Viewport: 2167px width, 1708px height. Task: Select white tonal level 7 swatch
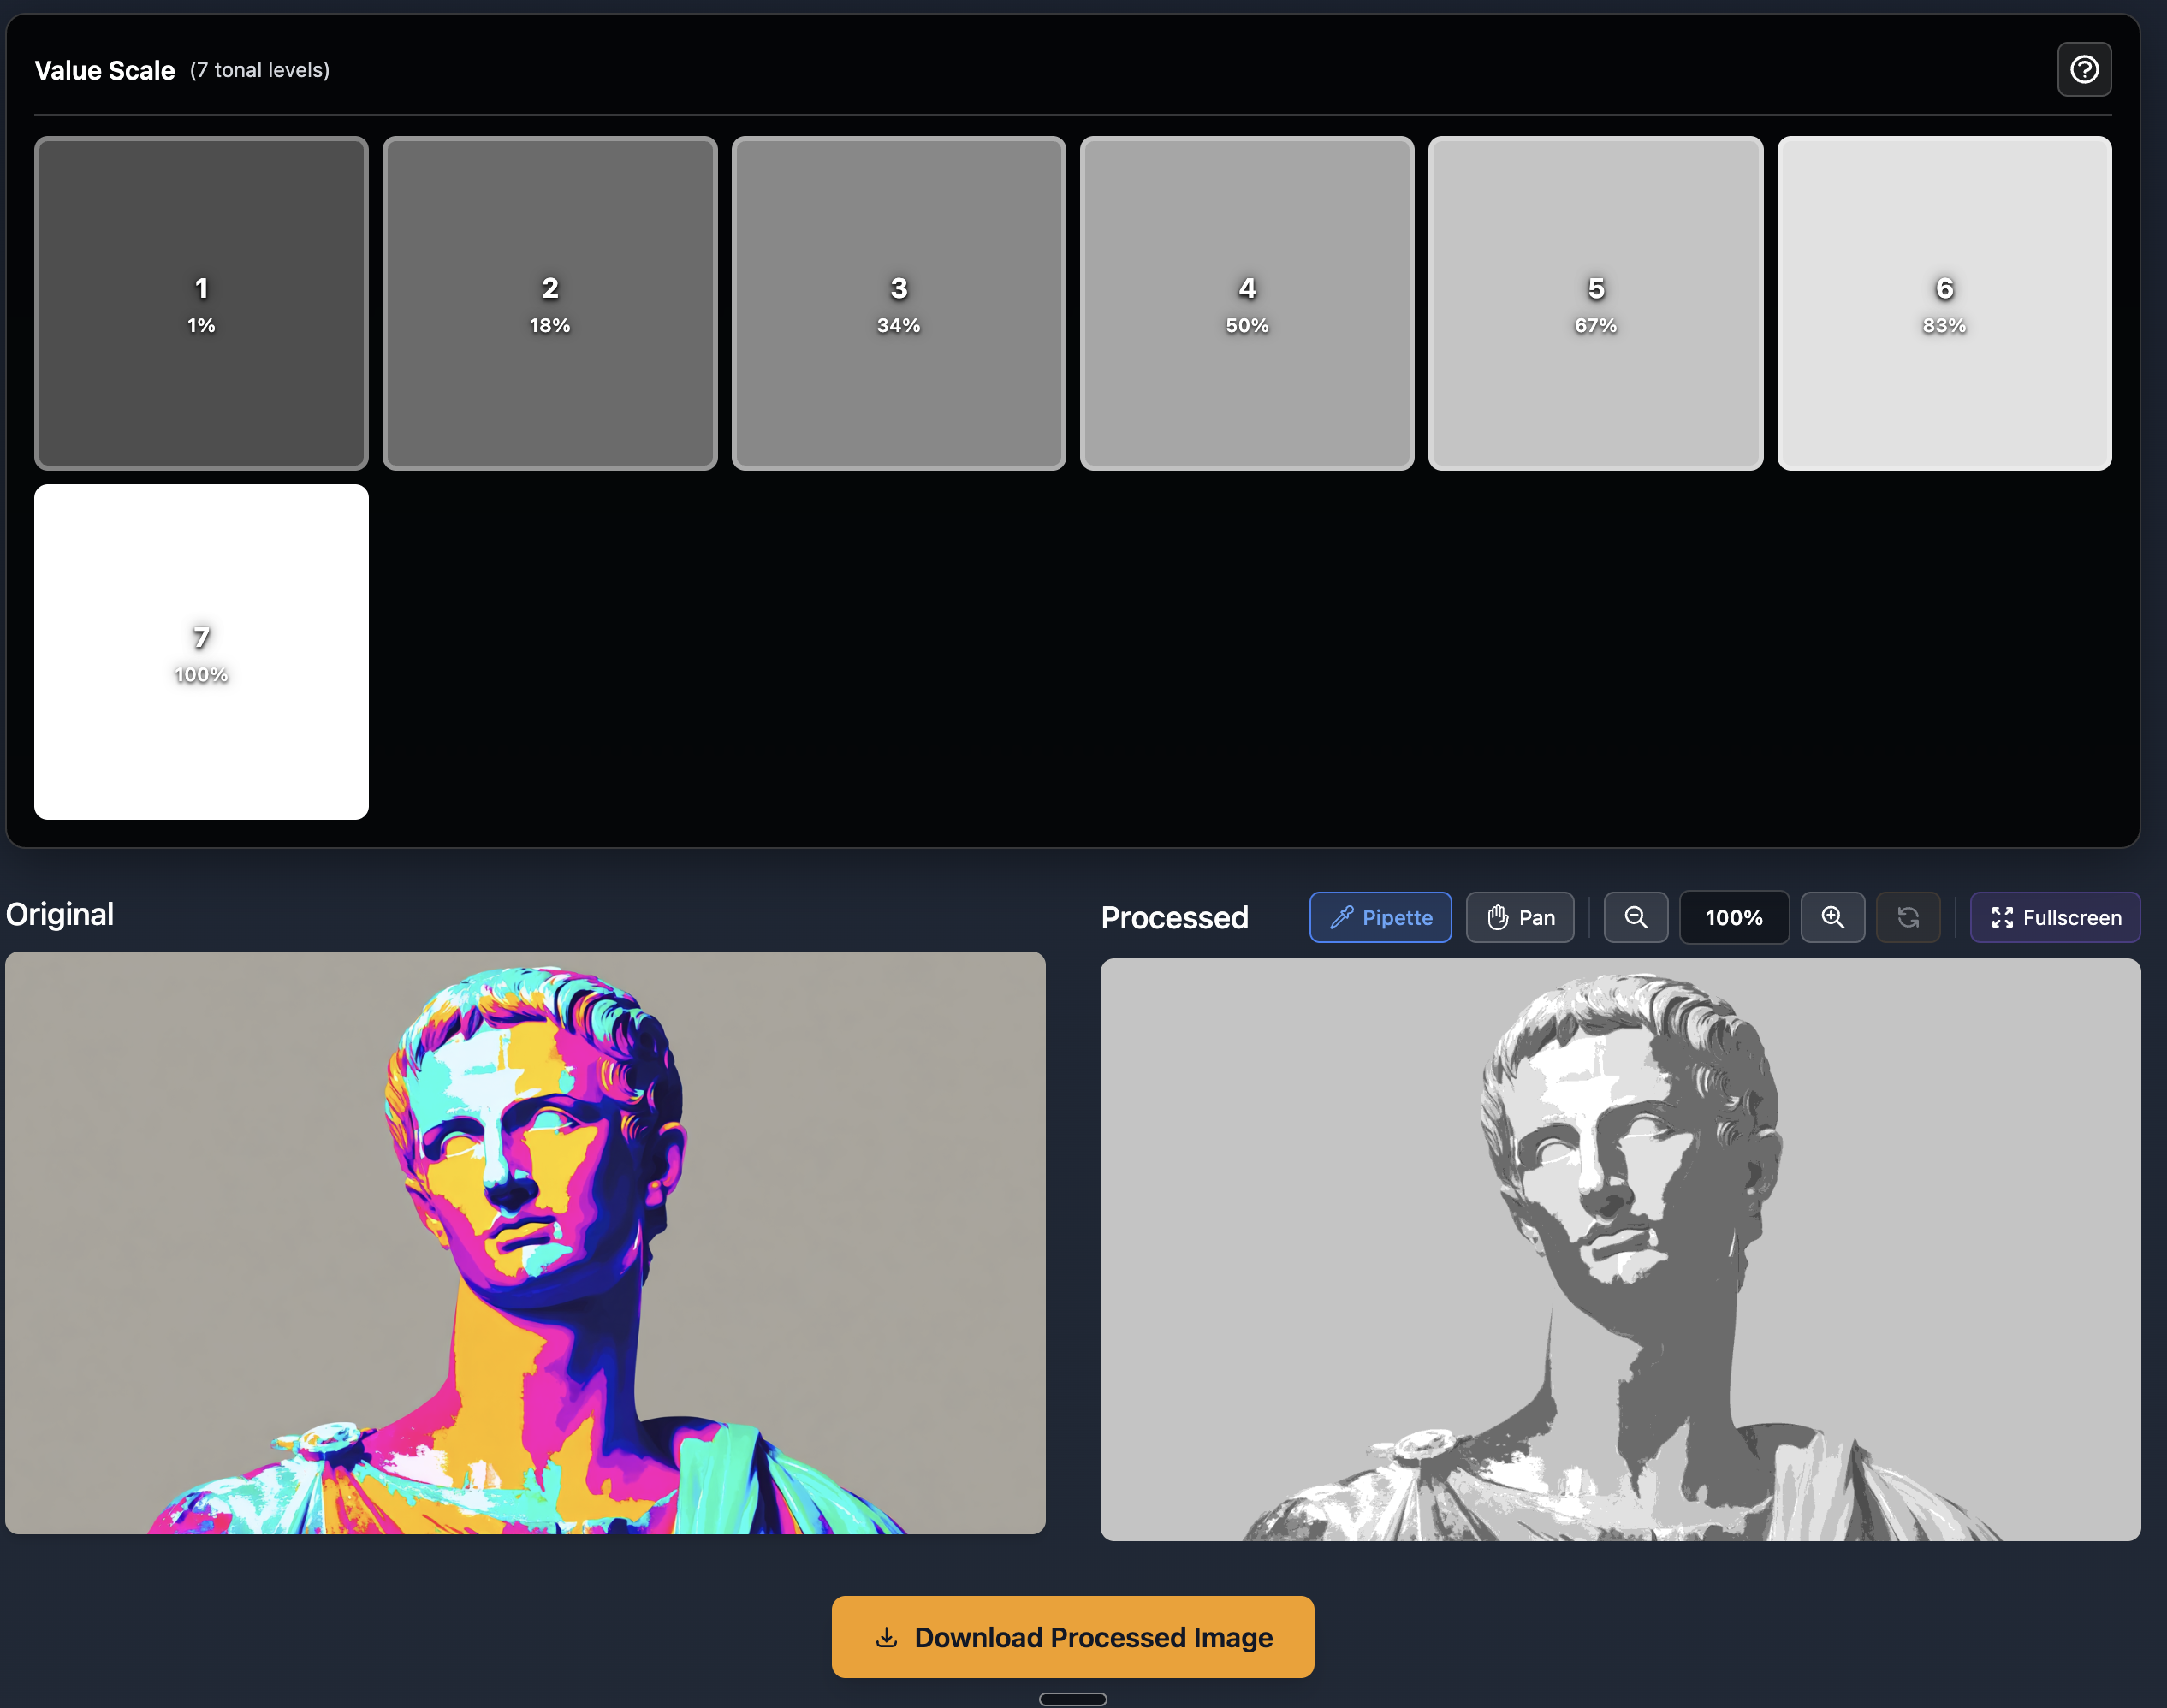click(201, 652)
